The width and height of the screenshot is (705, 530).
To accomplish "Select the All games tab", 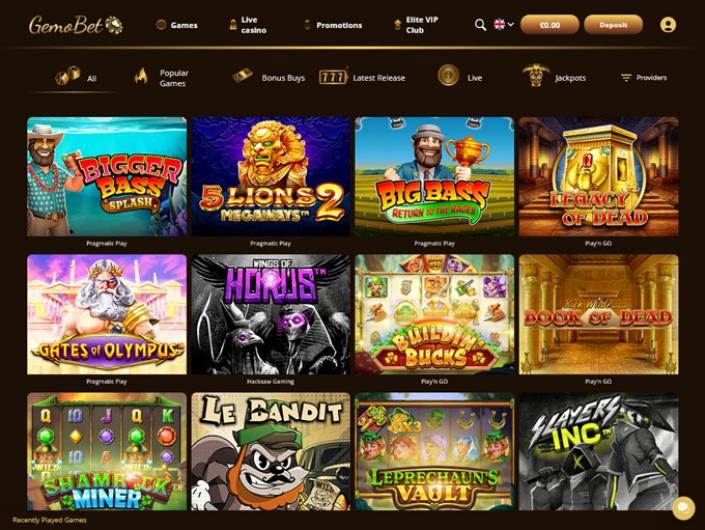I will point(75,76).
